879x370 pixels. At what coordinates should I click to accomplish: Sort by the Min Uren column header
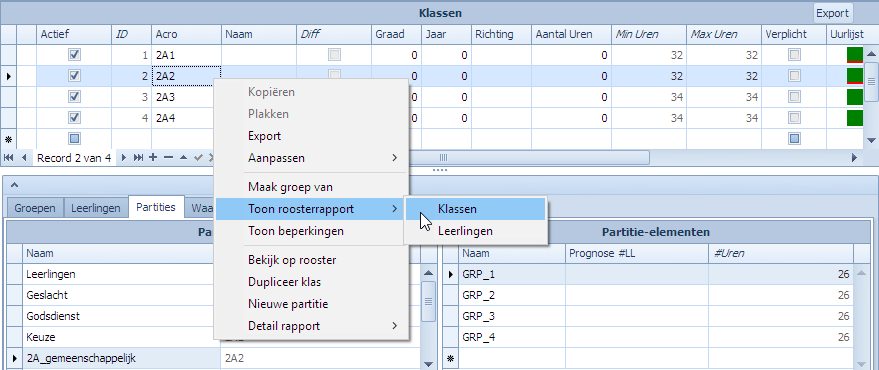point(649,34)
